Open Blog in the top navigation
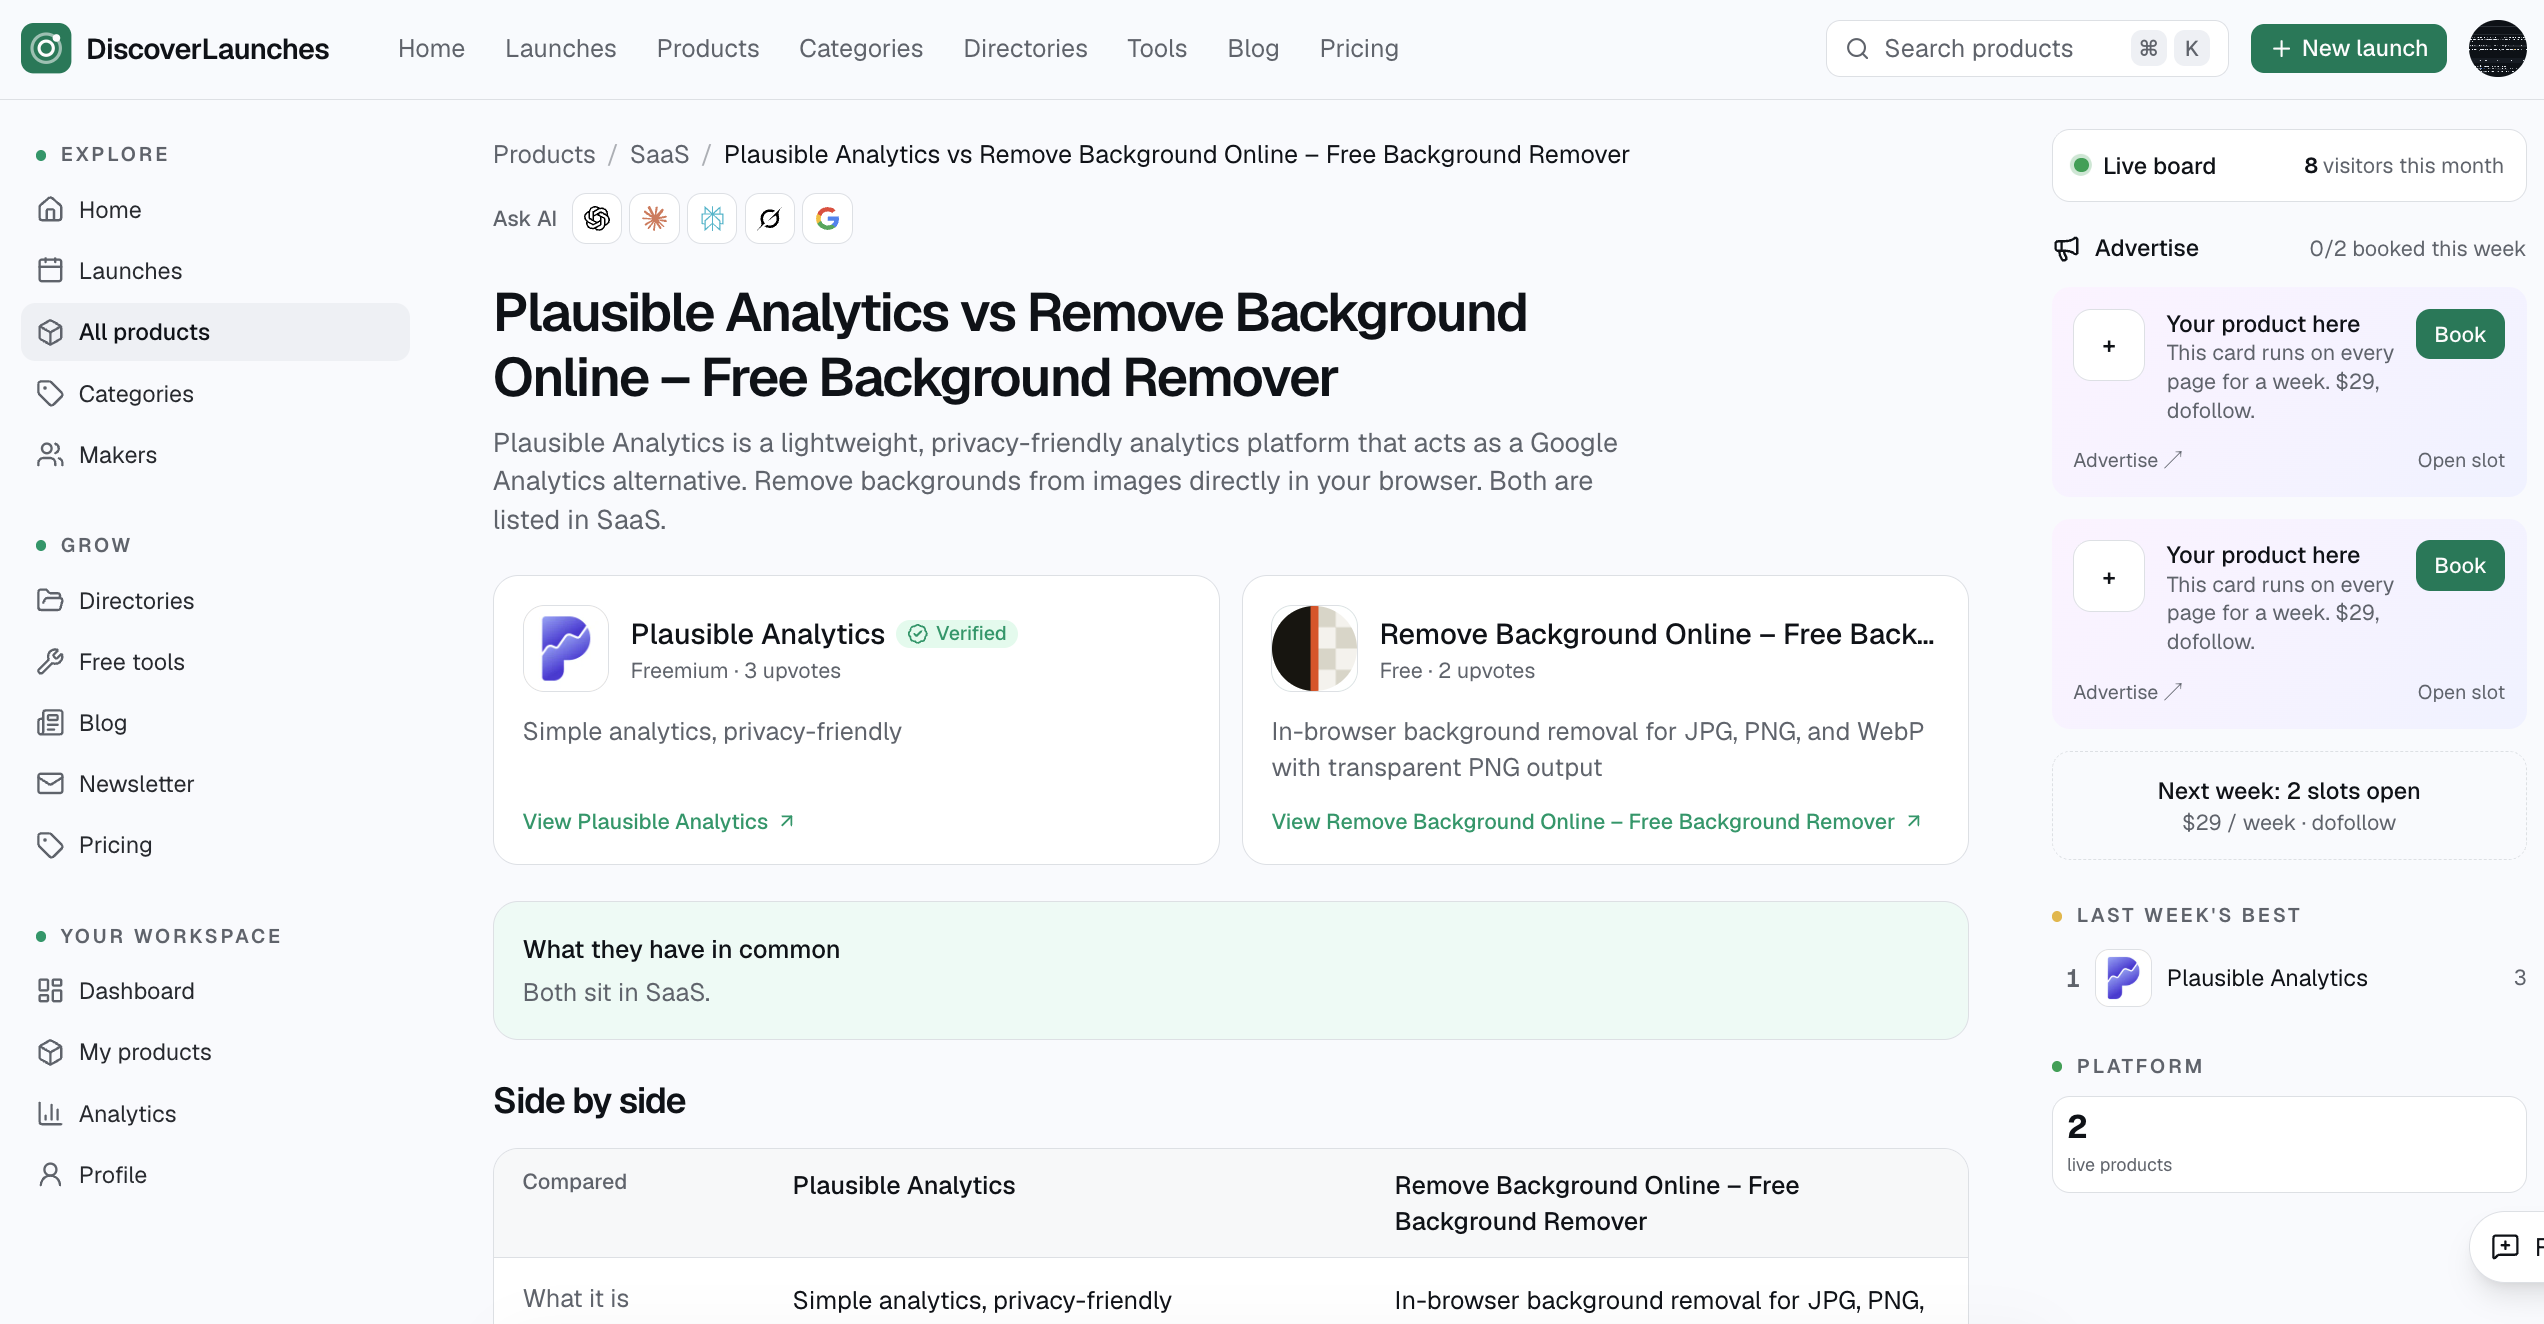Image resolution: width=2544 pixels, height=1324 pixels. tap(1253, 48)
